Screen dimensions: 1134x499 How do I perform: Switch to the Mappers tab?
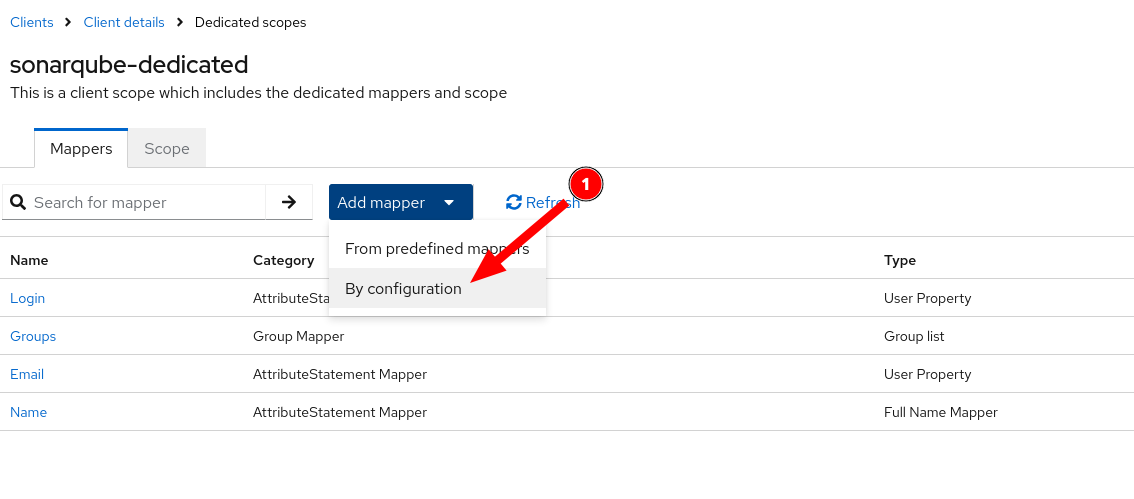[81, 149]
